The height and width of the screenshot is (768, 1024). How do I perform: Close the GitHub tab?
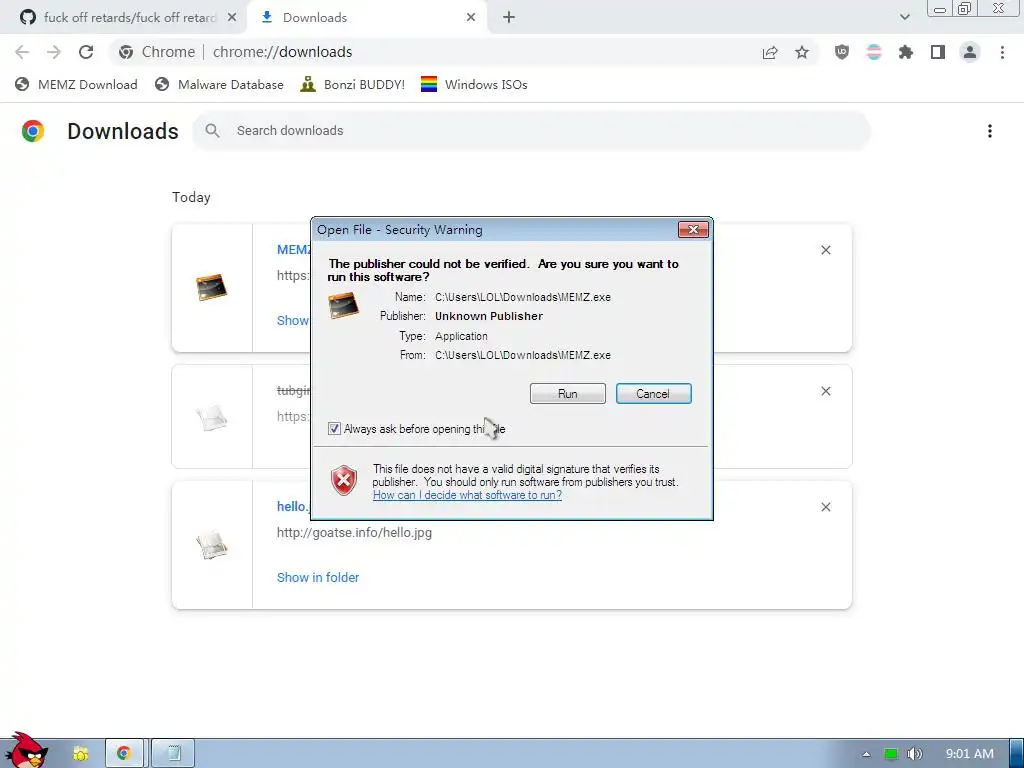(x=232, y=18)
